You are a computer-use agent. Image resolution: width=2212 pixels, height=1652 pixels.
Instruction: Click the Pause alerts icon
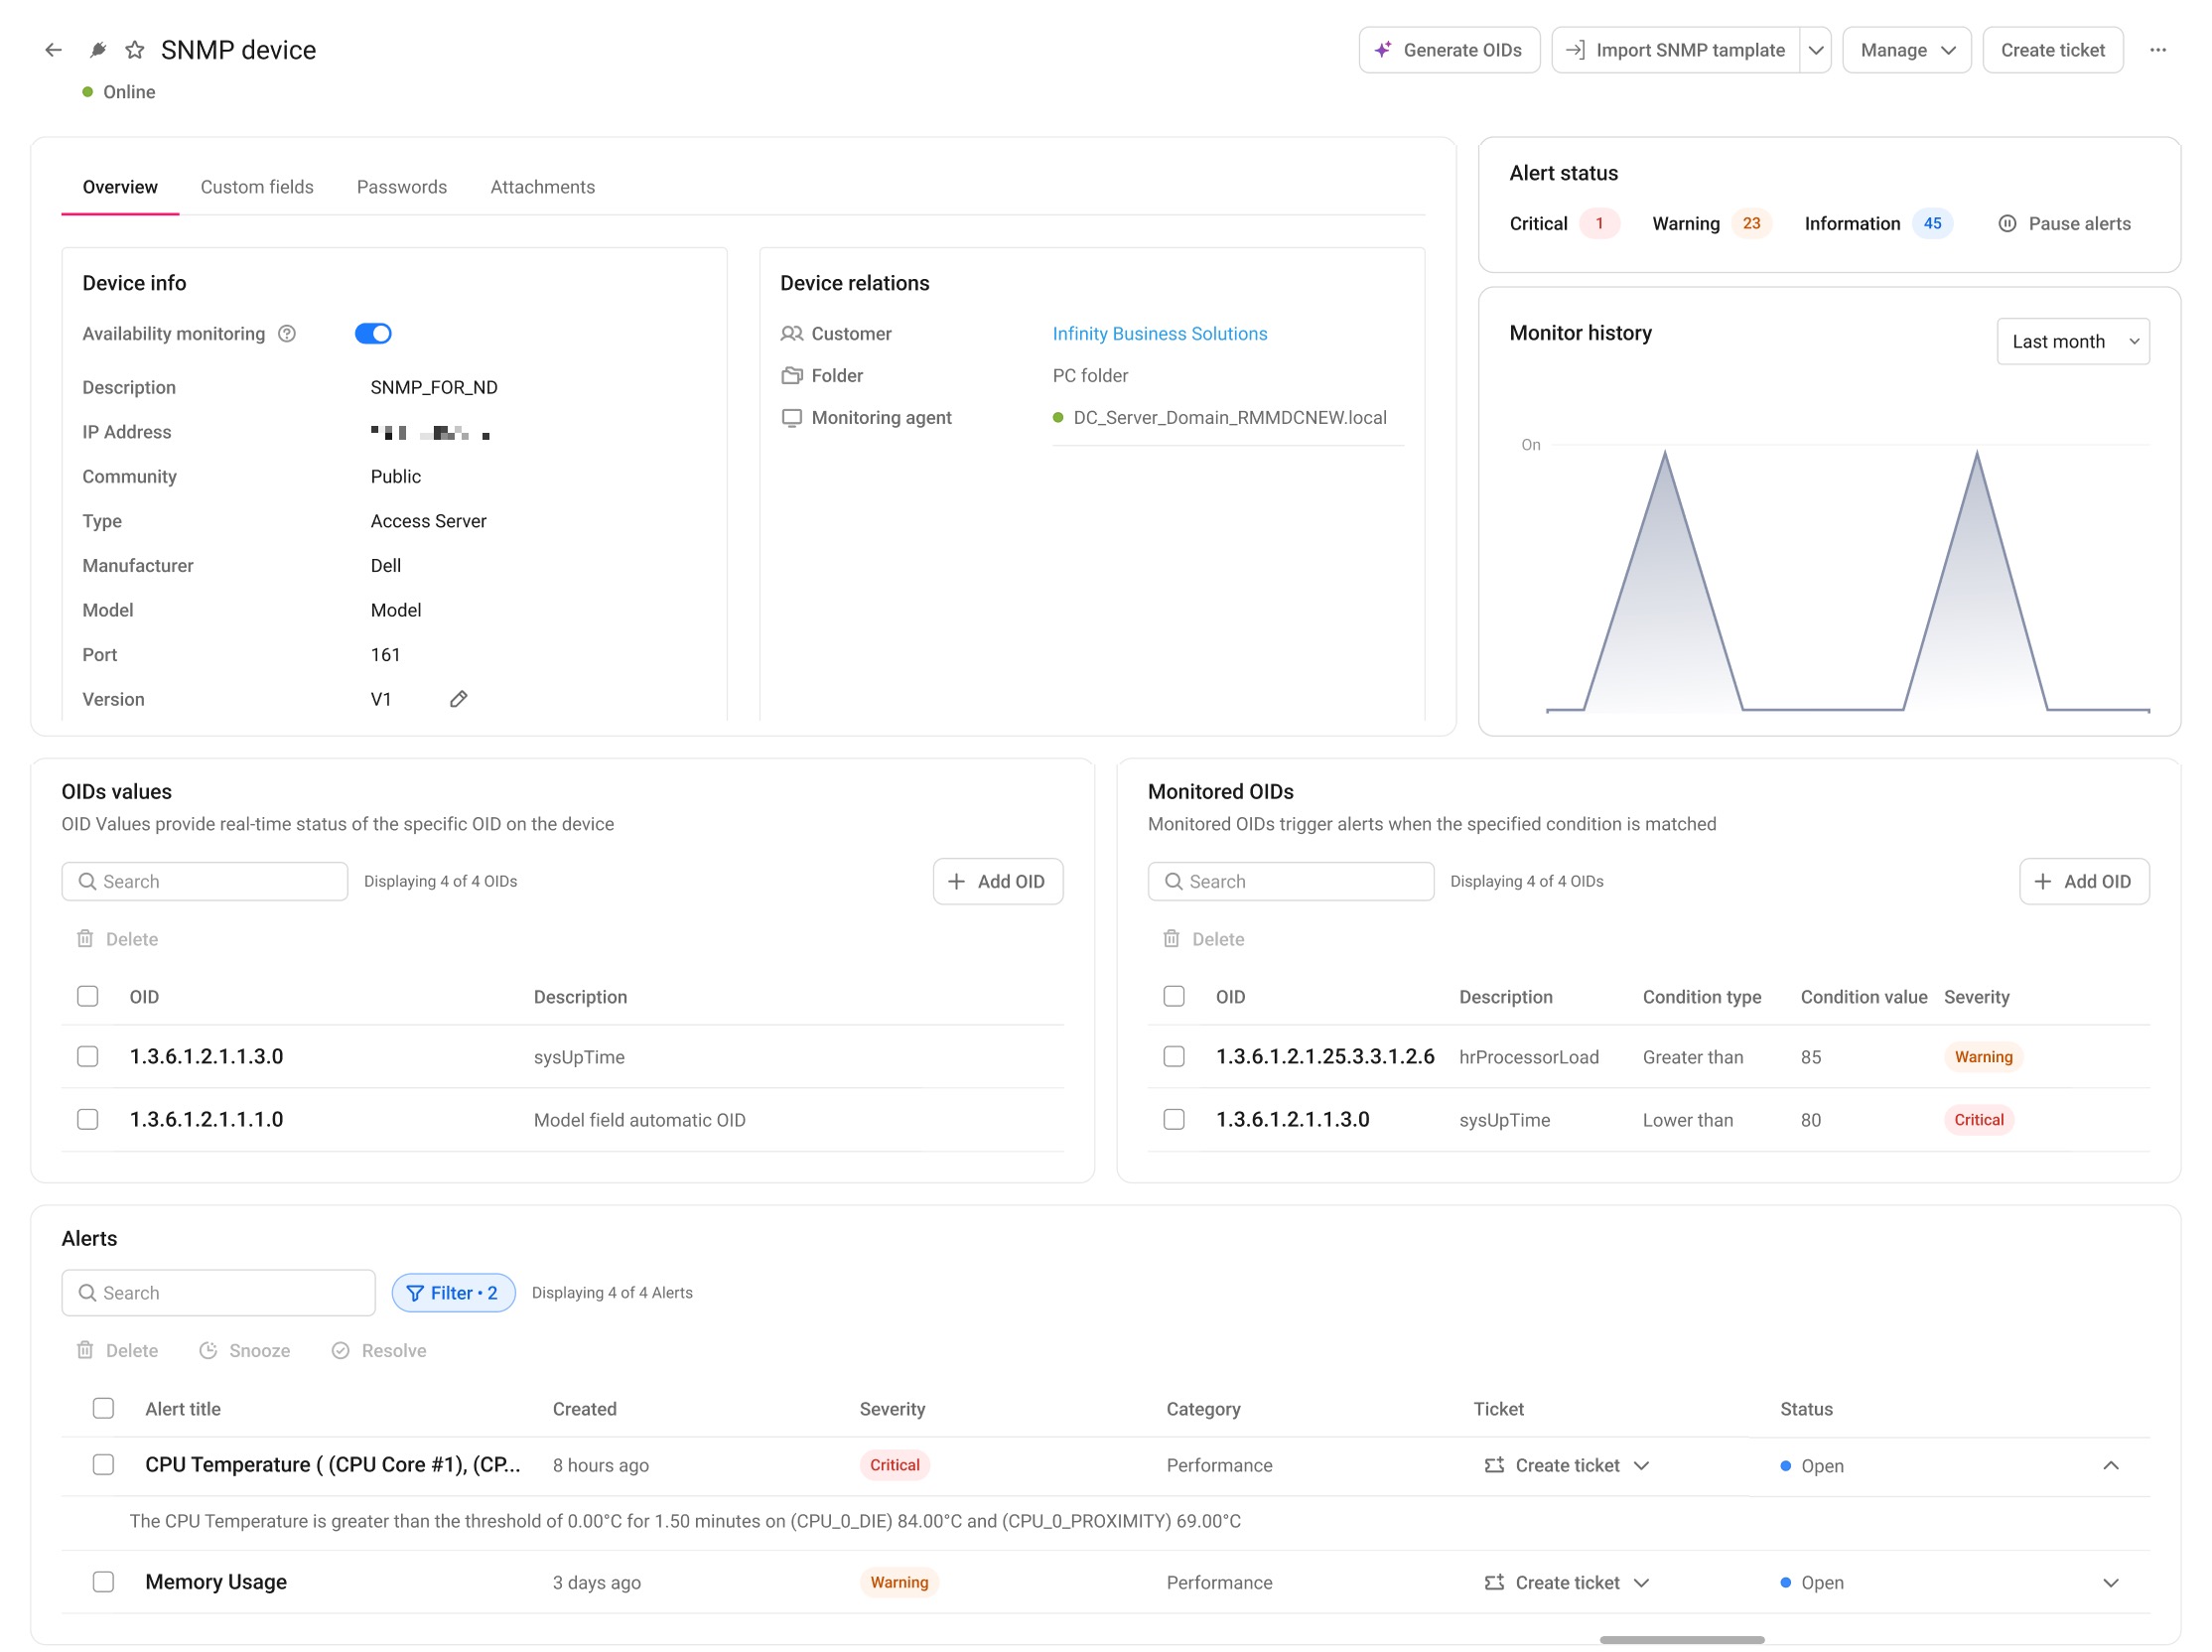click(x=2006, y=224)
